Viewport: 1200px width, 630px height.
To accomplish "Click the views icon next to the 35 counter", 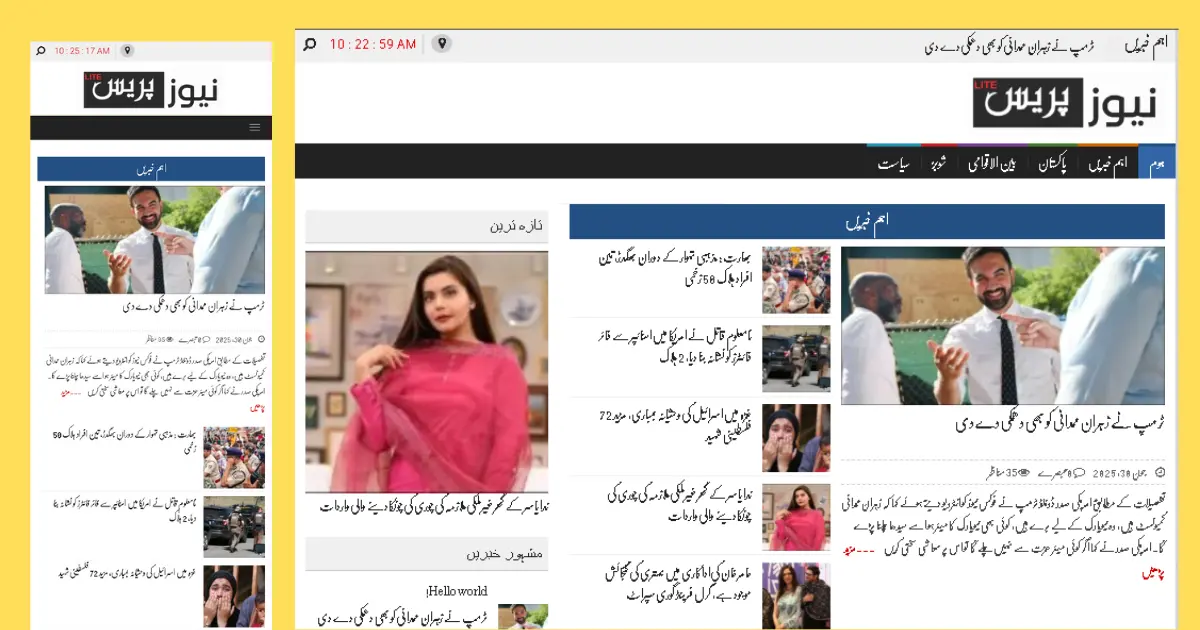I will coord(1024,472).
